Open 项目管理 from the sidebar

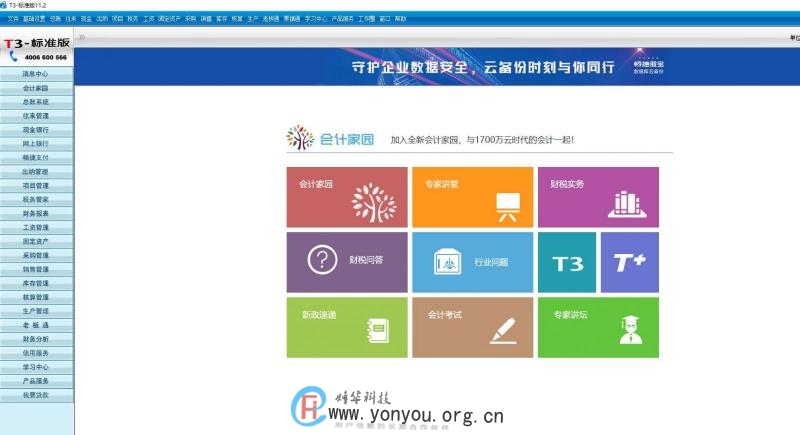(x=36, y=186)
